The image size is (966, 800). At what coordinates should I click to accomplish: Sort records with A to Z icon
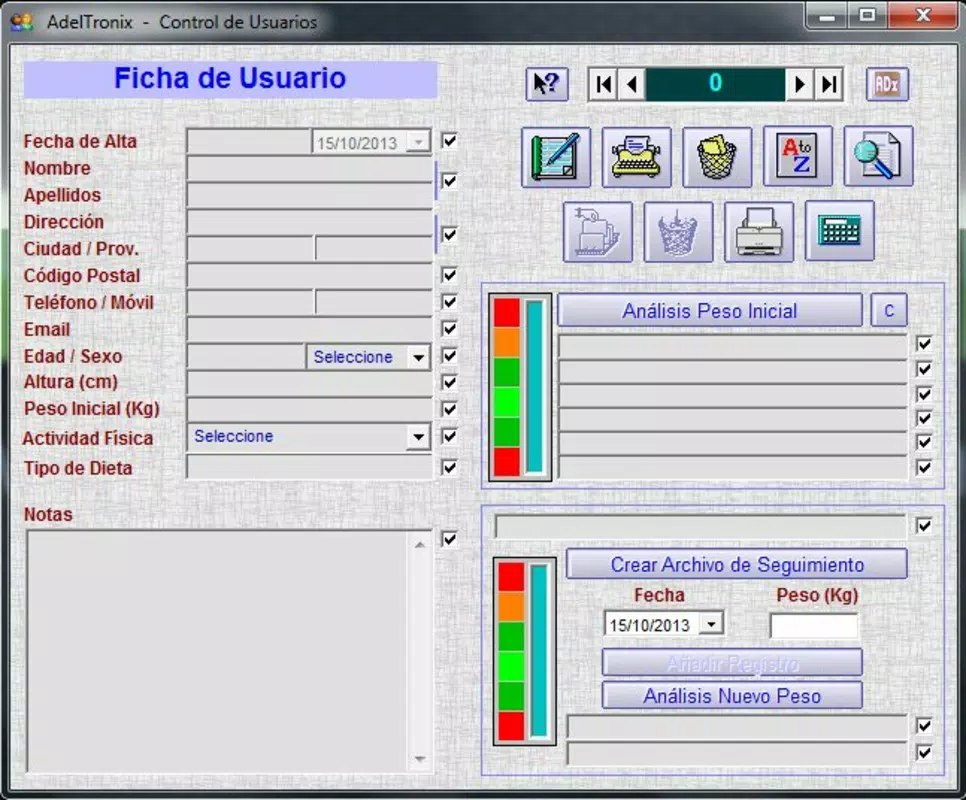[x=797, y=156]
